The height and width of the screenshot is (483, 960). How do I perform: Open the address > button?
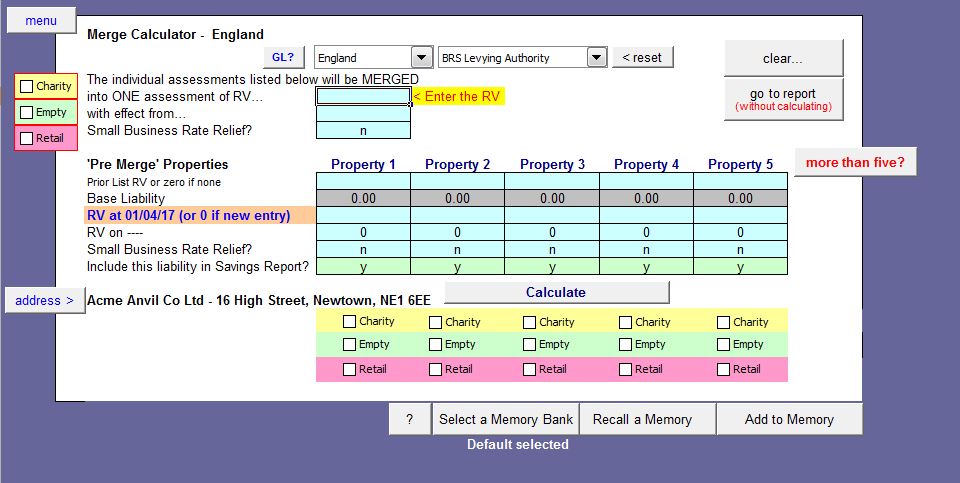45,300
